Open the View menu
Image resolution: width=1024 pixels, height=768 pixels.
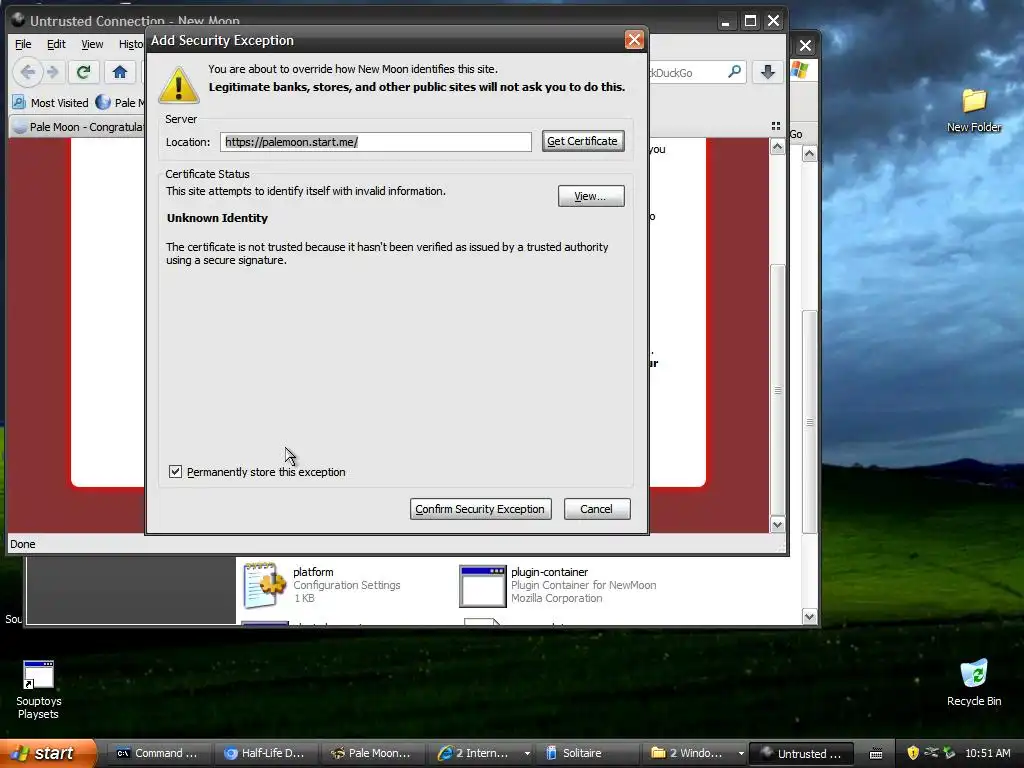pyautogui.click(x=92, y=44)
